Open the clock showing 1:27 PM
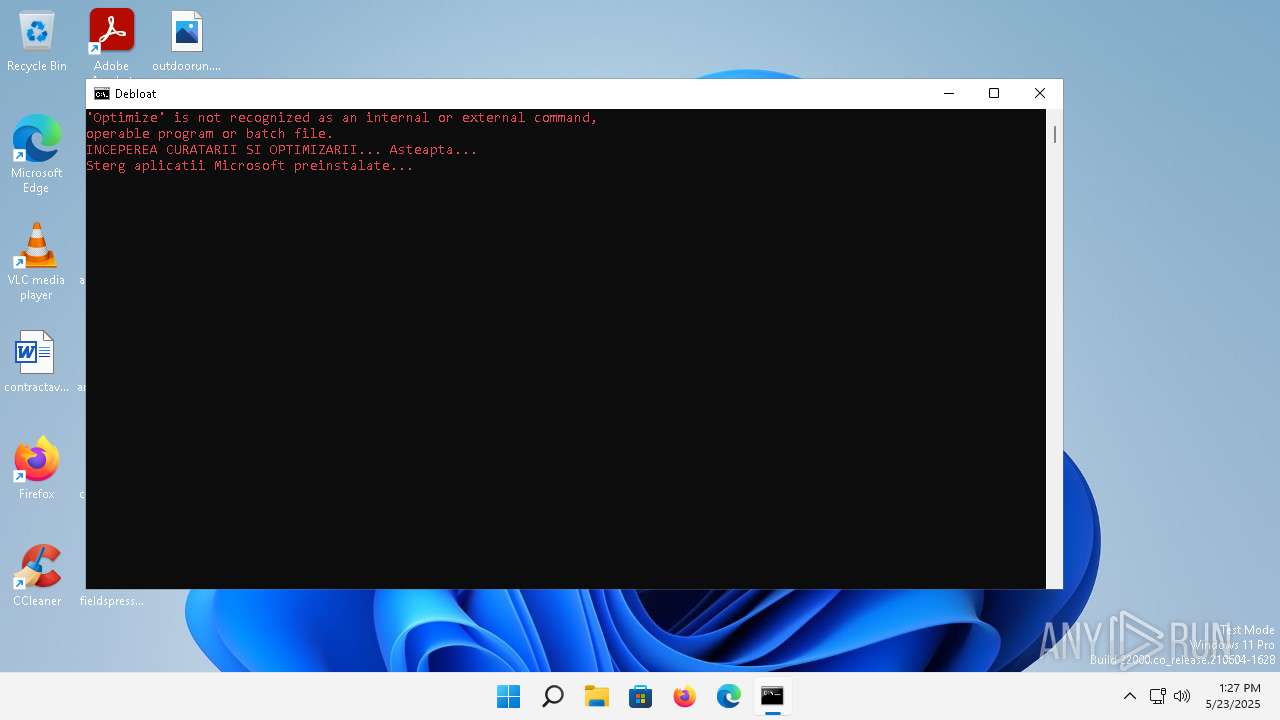The image size is (1280, 720). 1233,696
